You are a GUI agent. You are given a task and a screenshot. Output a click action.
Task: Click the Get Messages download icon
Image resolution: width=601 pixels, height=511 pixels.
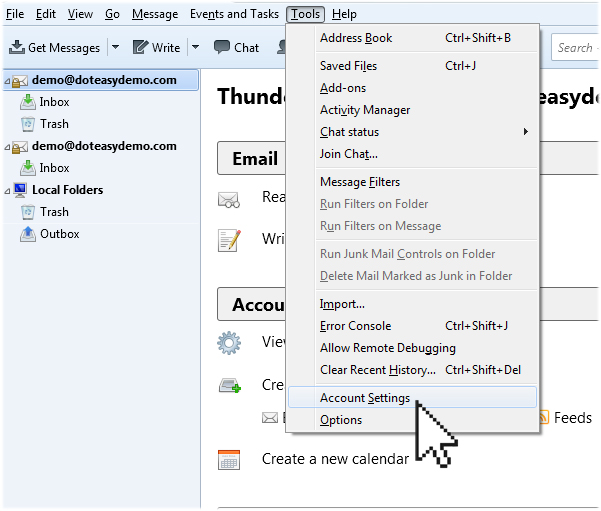tap(17, 47)
